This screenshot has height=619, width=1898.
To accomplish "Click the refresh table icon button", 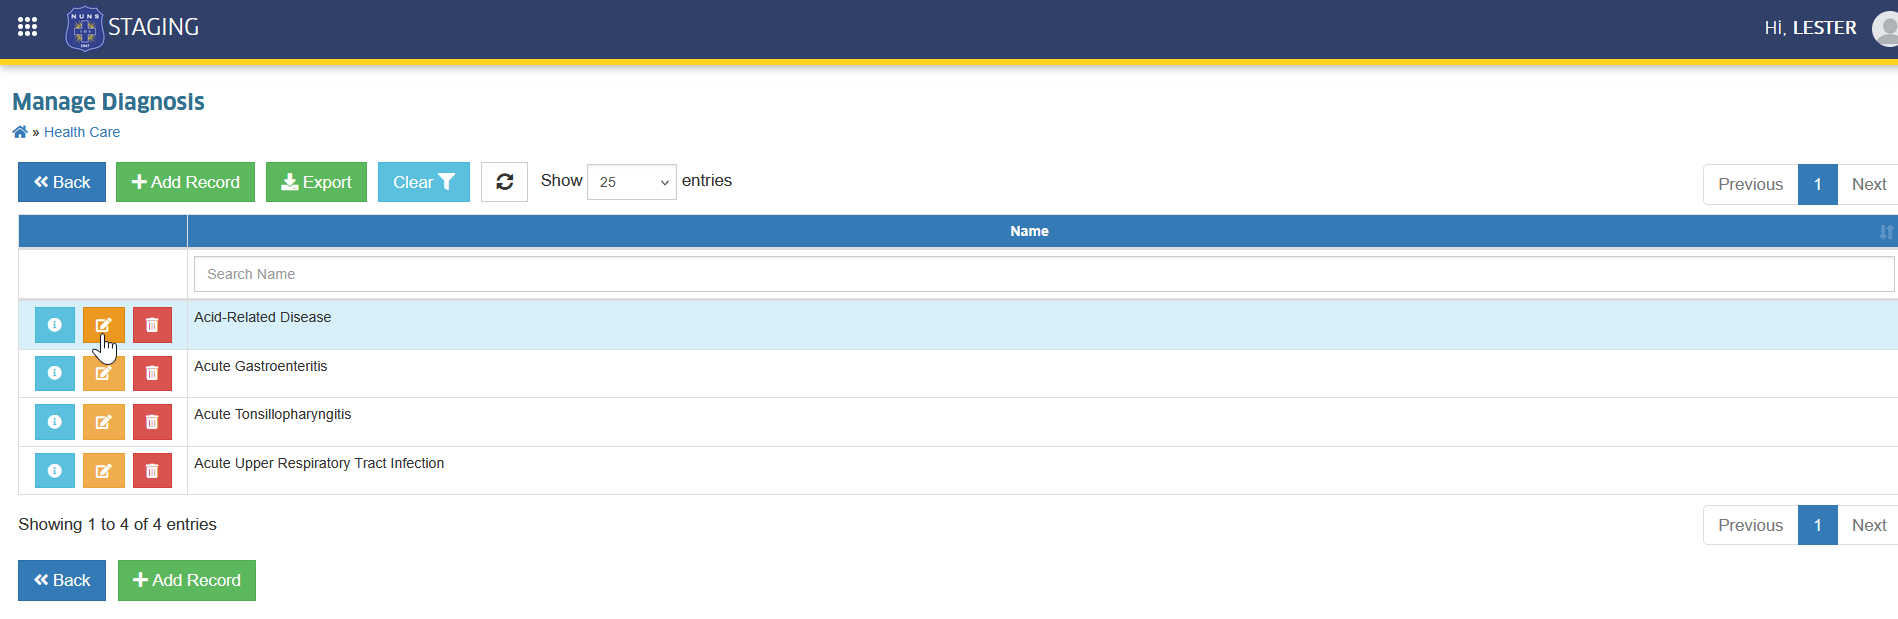I will (x=504, y=182).
